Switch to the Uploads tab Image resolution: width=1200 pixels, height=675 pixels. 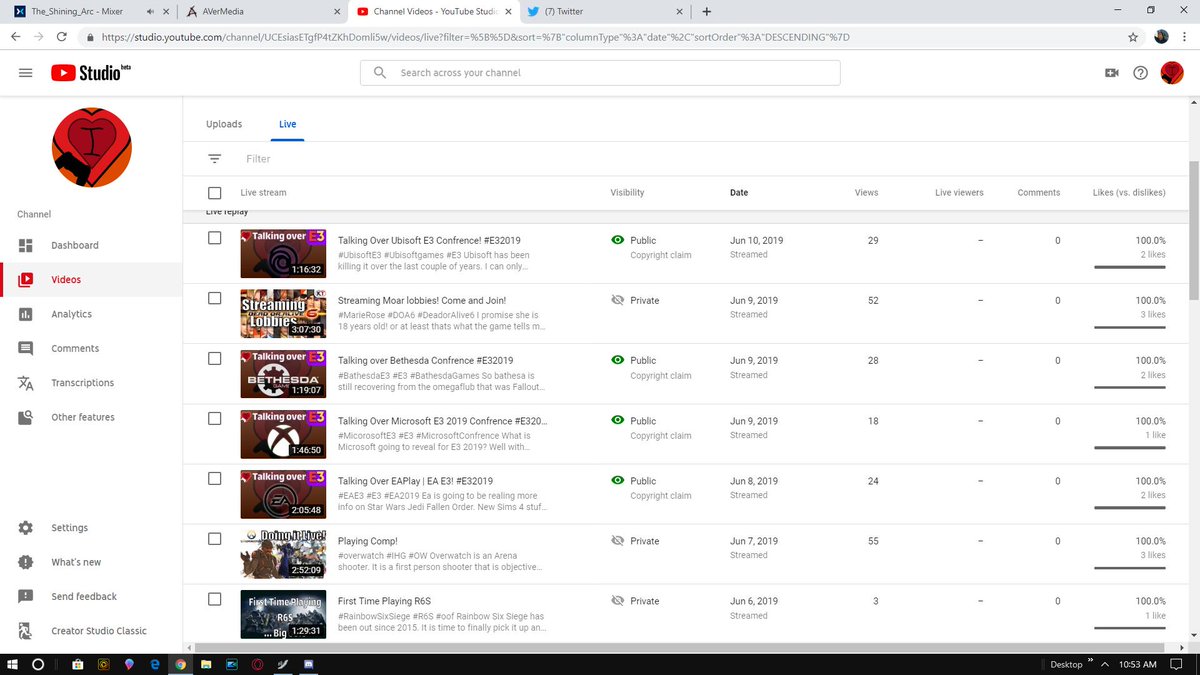[x=224, y=124]
